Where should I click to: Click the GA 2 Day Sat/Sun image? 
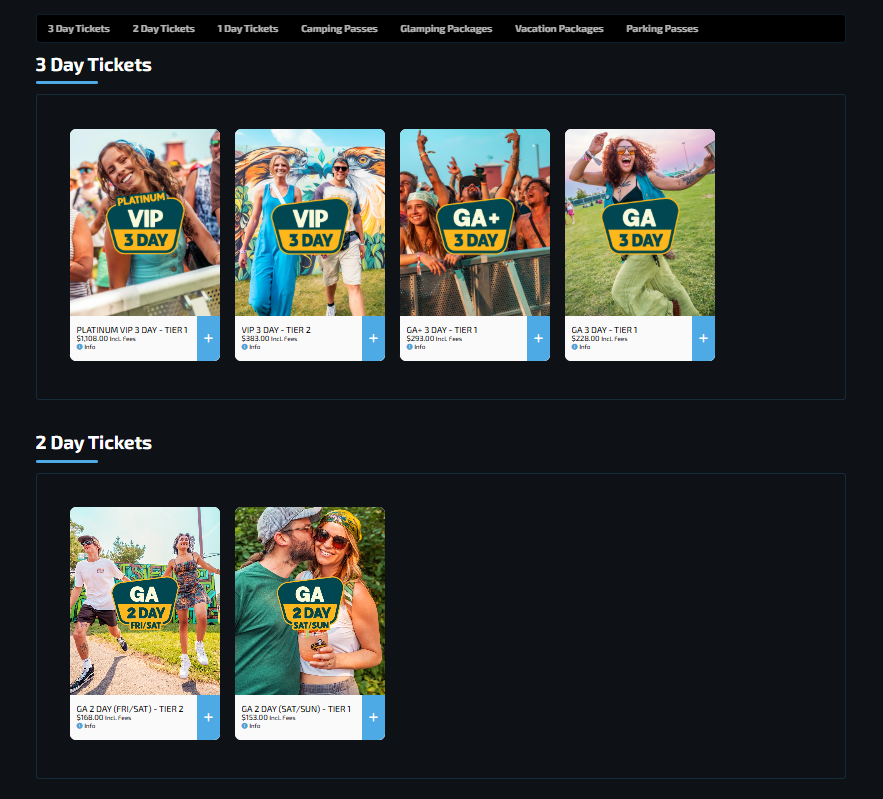click(310, 601)
